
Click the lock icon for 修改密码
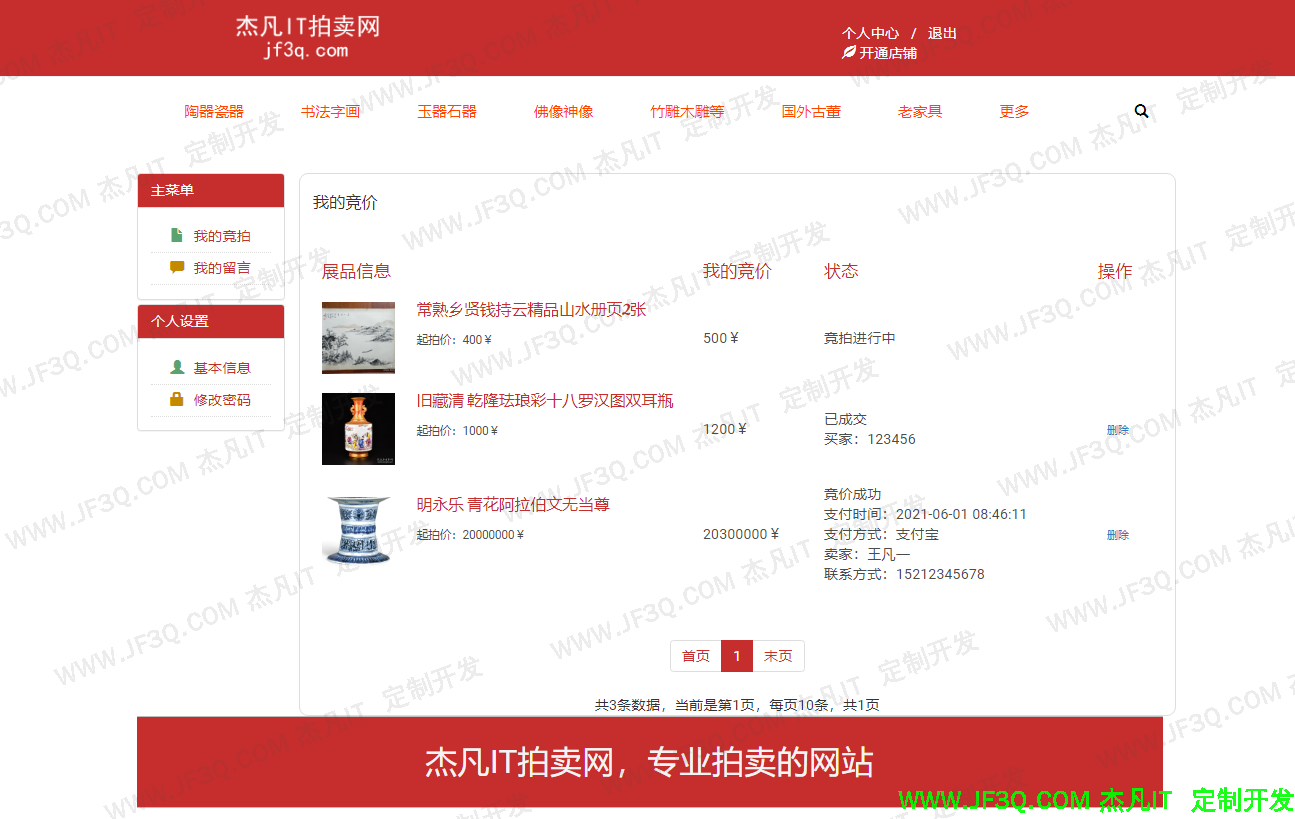pyautogui.click(x=177, y=400)
